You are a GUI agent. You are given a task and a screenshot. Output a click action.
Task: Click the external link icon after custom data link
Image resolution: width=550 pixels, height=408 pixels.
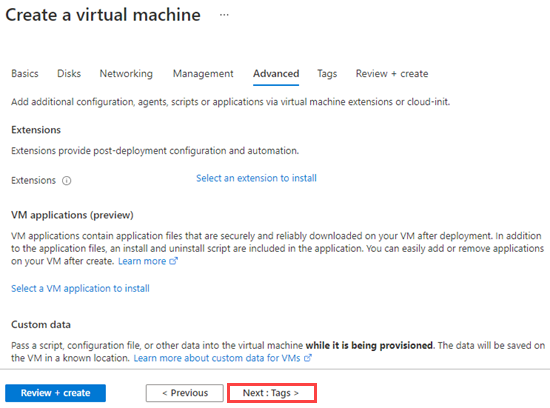click(308, 358)
